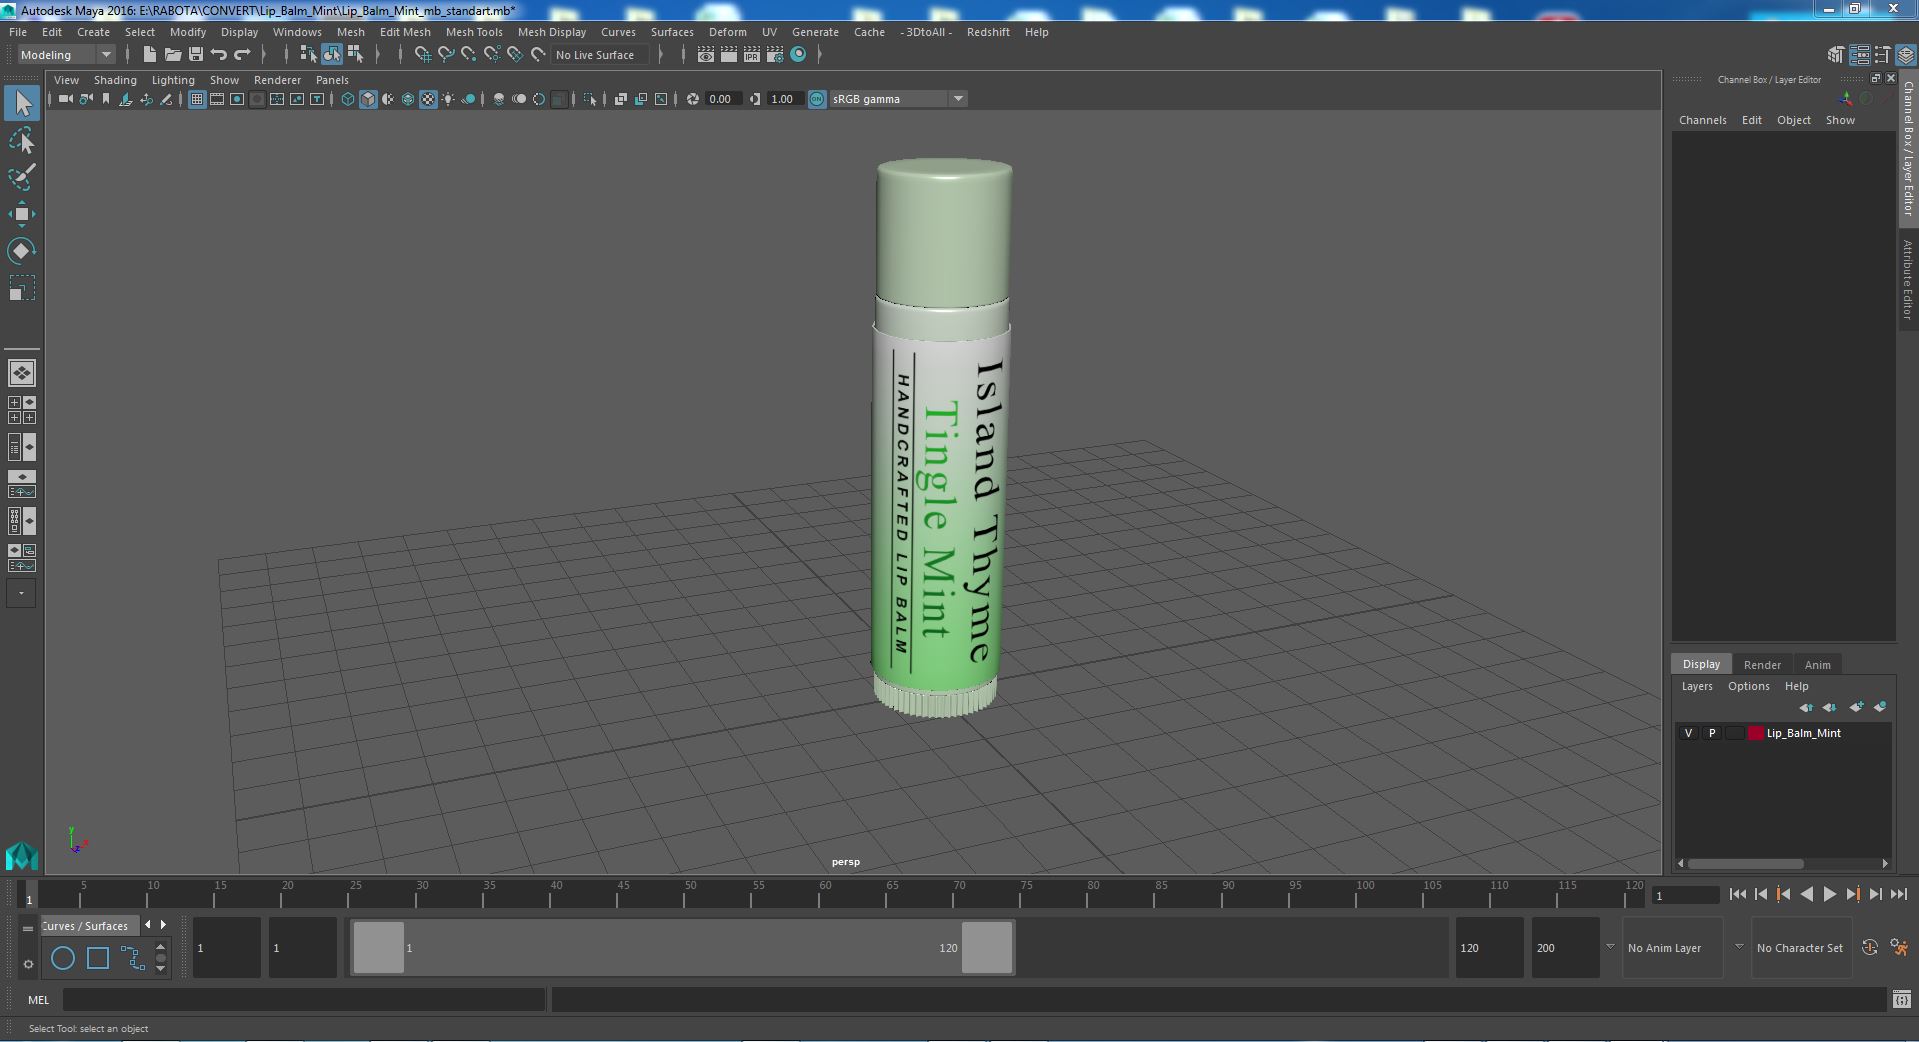The height and width of the screenshot is (1042, 1919).
Task: Undo the last action
Action: click(x=219, y=54)
